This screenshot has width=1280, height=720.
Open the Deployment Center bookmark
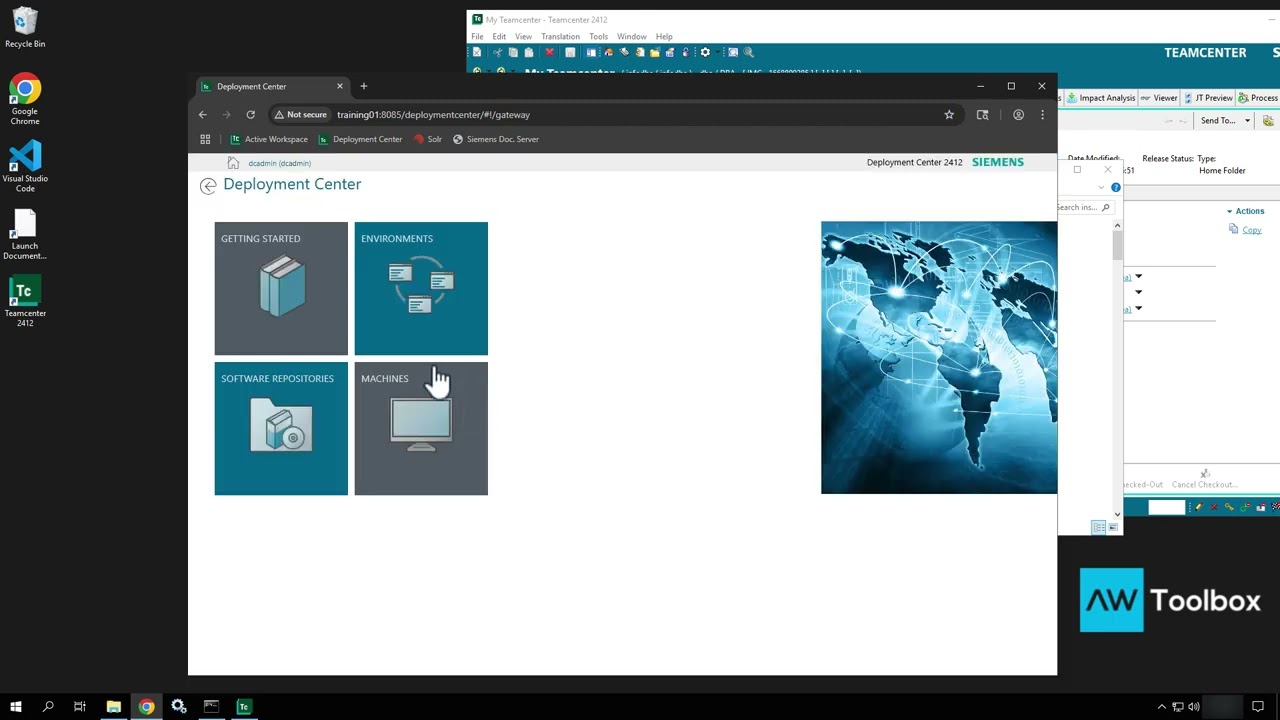pos(360,139)
